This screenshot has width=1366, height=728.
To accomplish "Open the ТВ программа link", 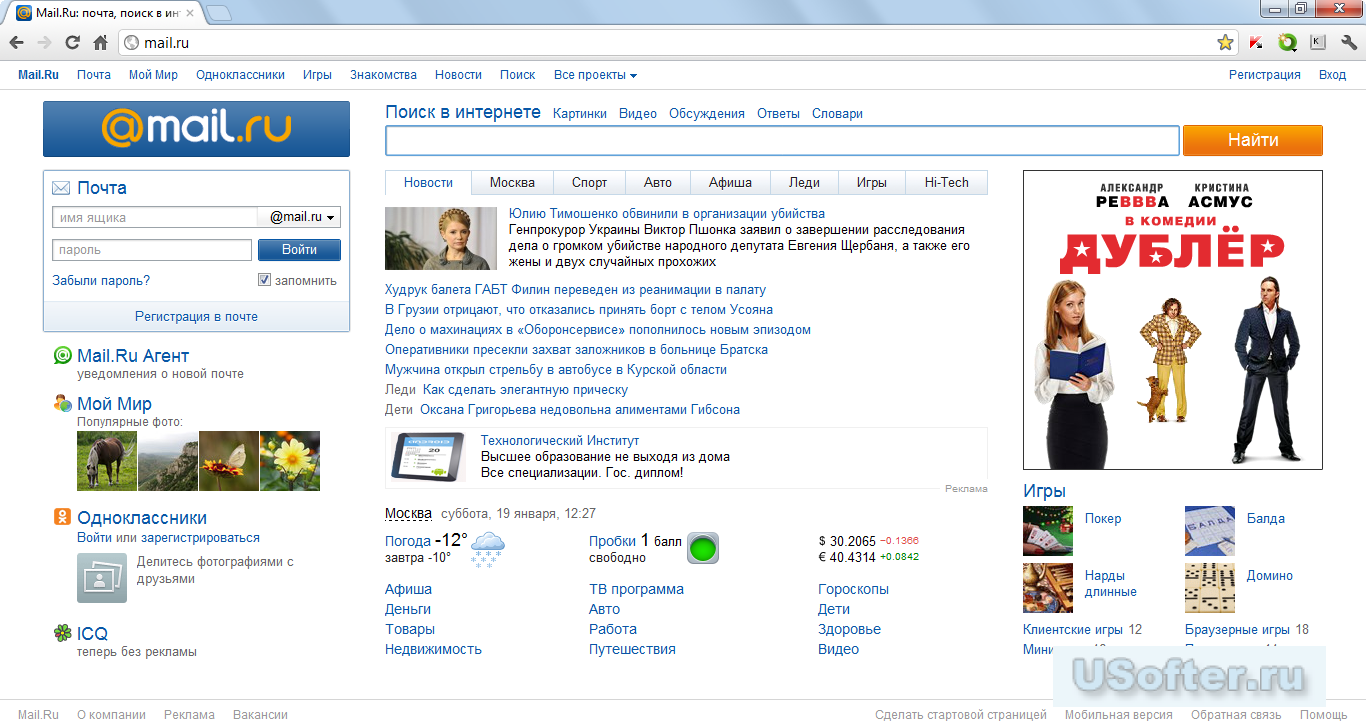I will pyautogui.click(x=636, y=589).
